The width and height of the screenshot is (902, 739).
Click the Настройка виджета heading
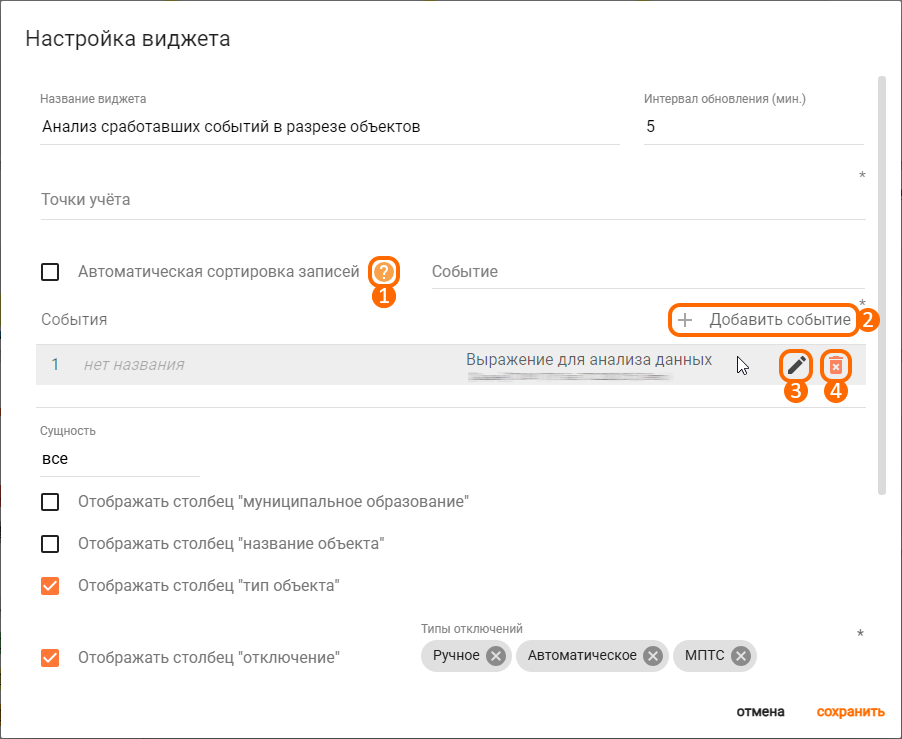pyautogui.click(x=128, y=39)
